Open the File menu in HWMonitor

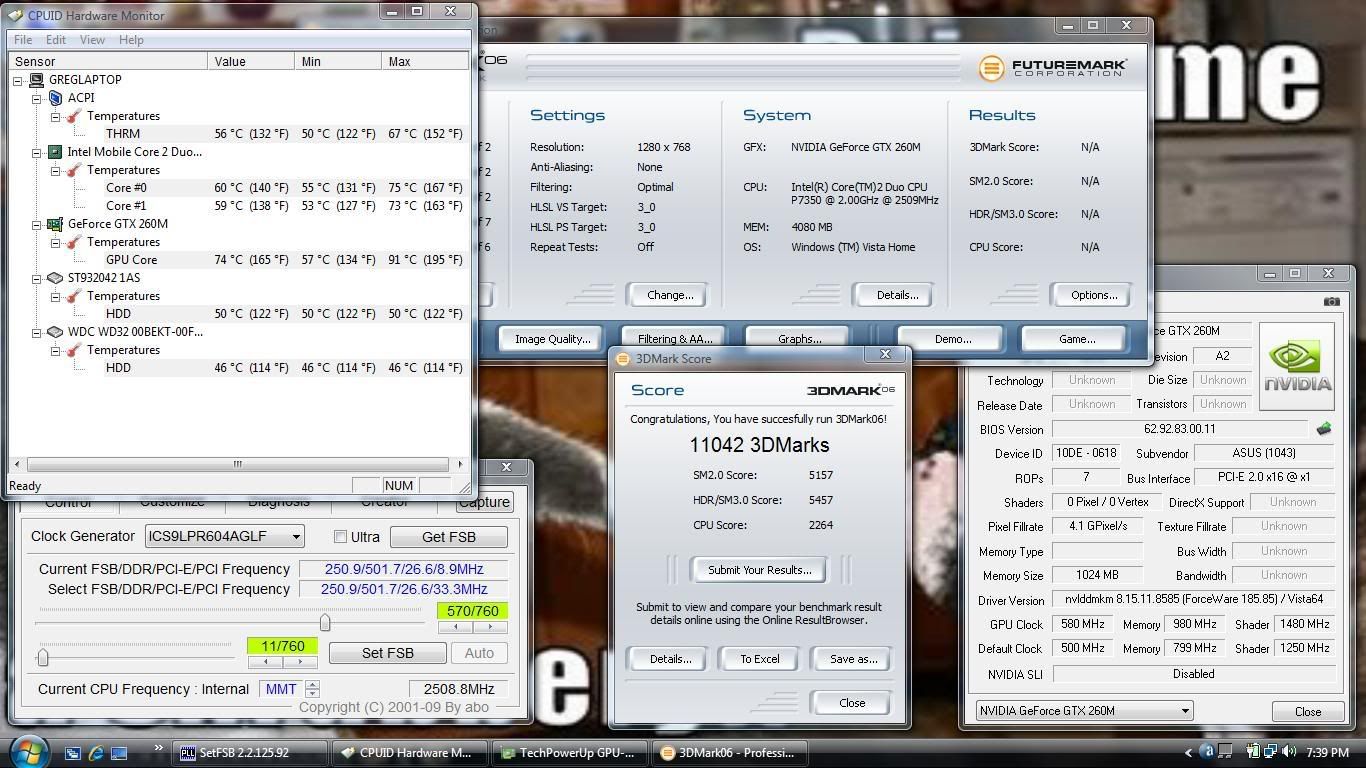point(23,40)
